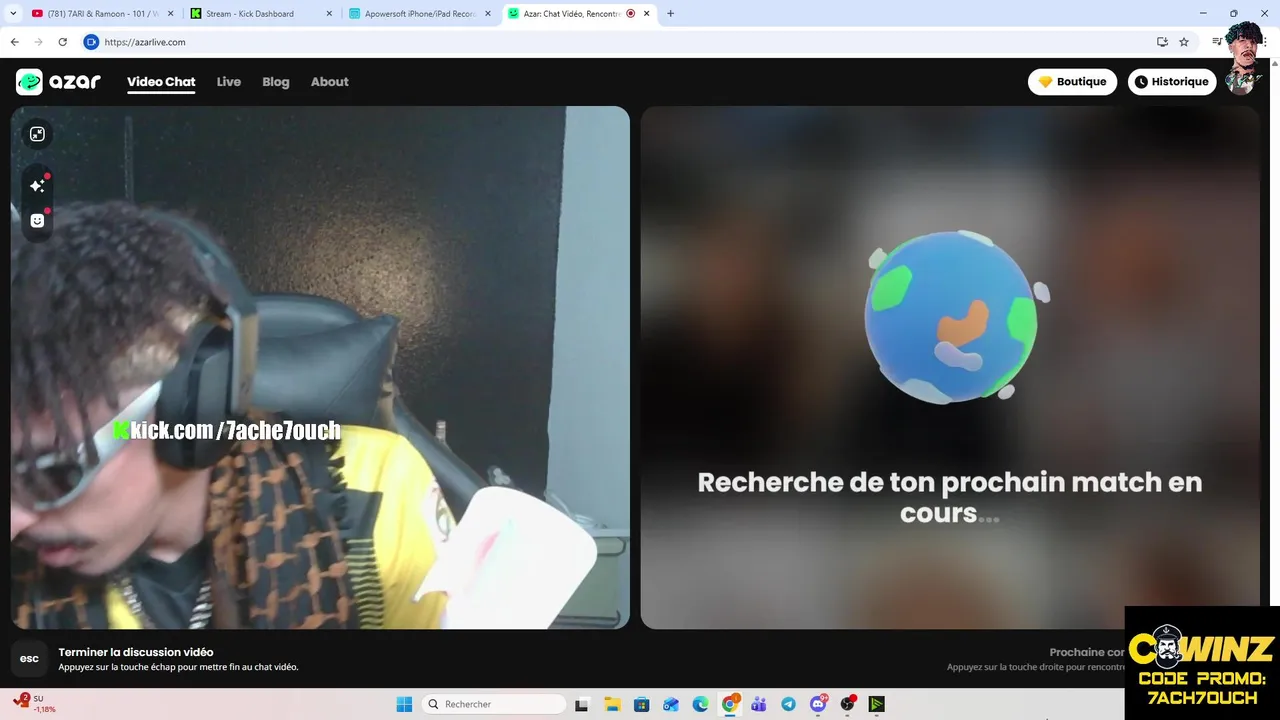The height and width of the screenshot is (720, 1280).
Task: Open Microsoft Store from taskbar
Action: pos(641,704)
